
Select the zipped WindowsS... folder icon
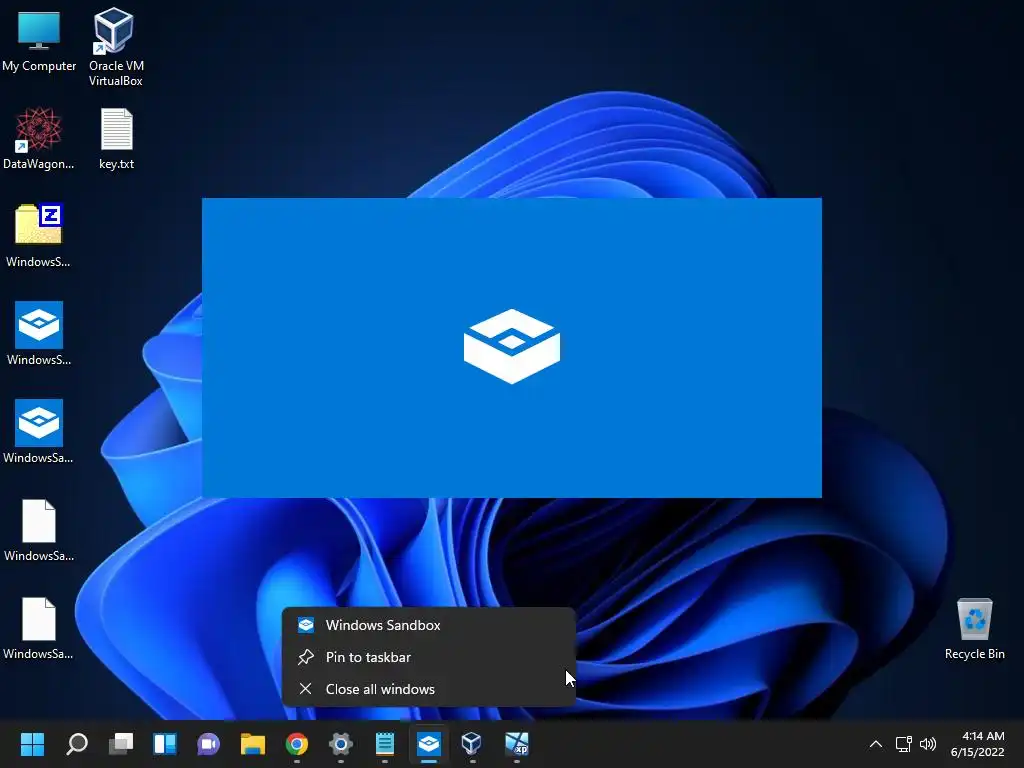point(39,235)
